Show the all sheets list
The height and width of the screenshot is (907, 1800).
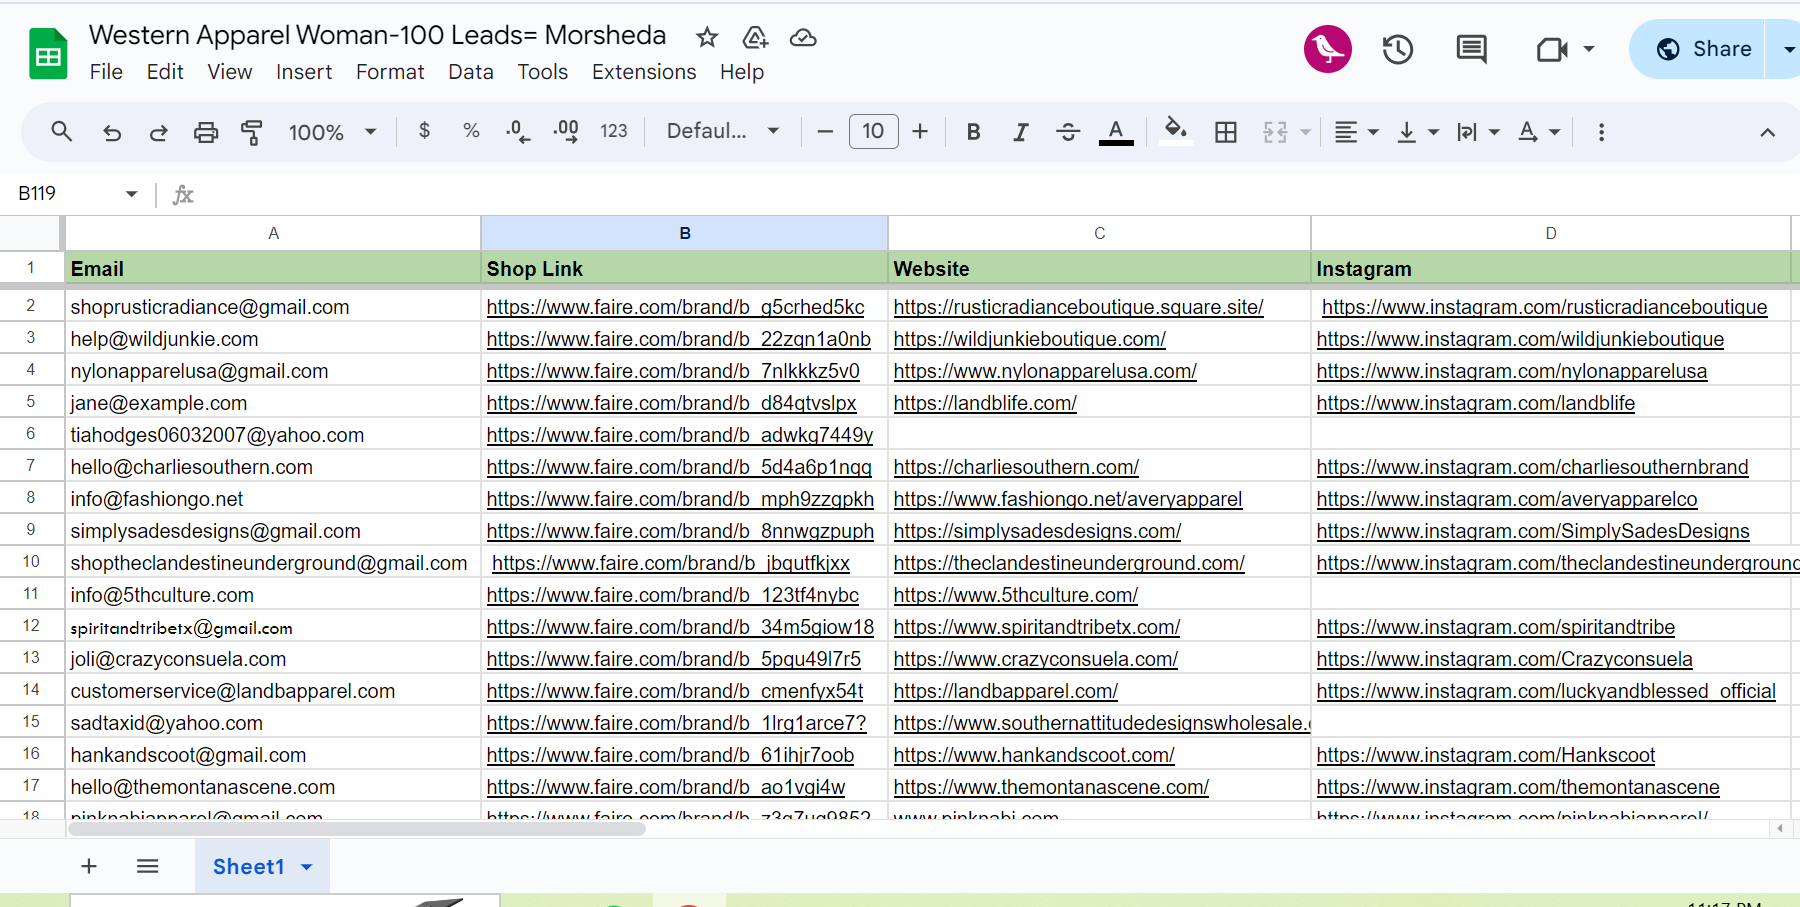(147, 866)
